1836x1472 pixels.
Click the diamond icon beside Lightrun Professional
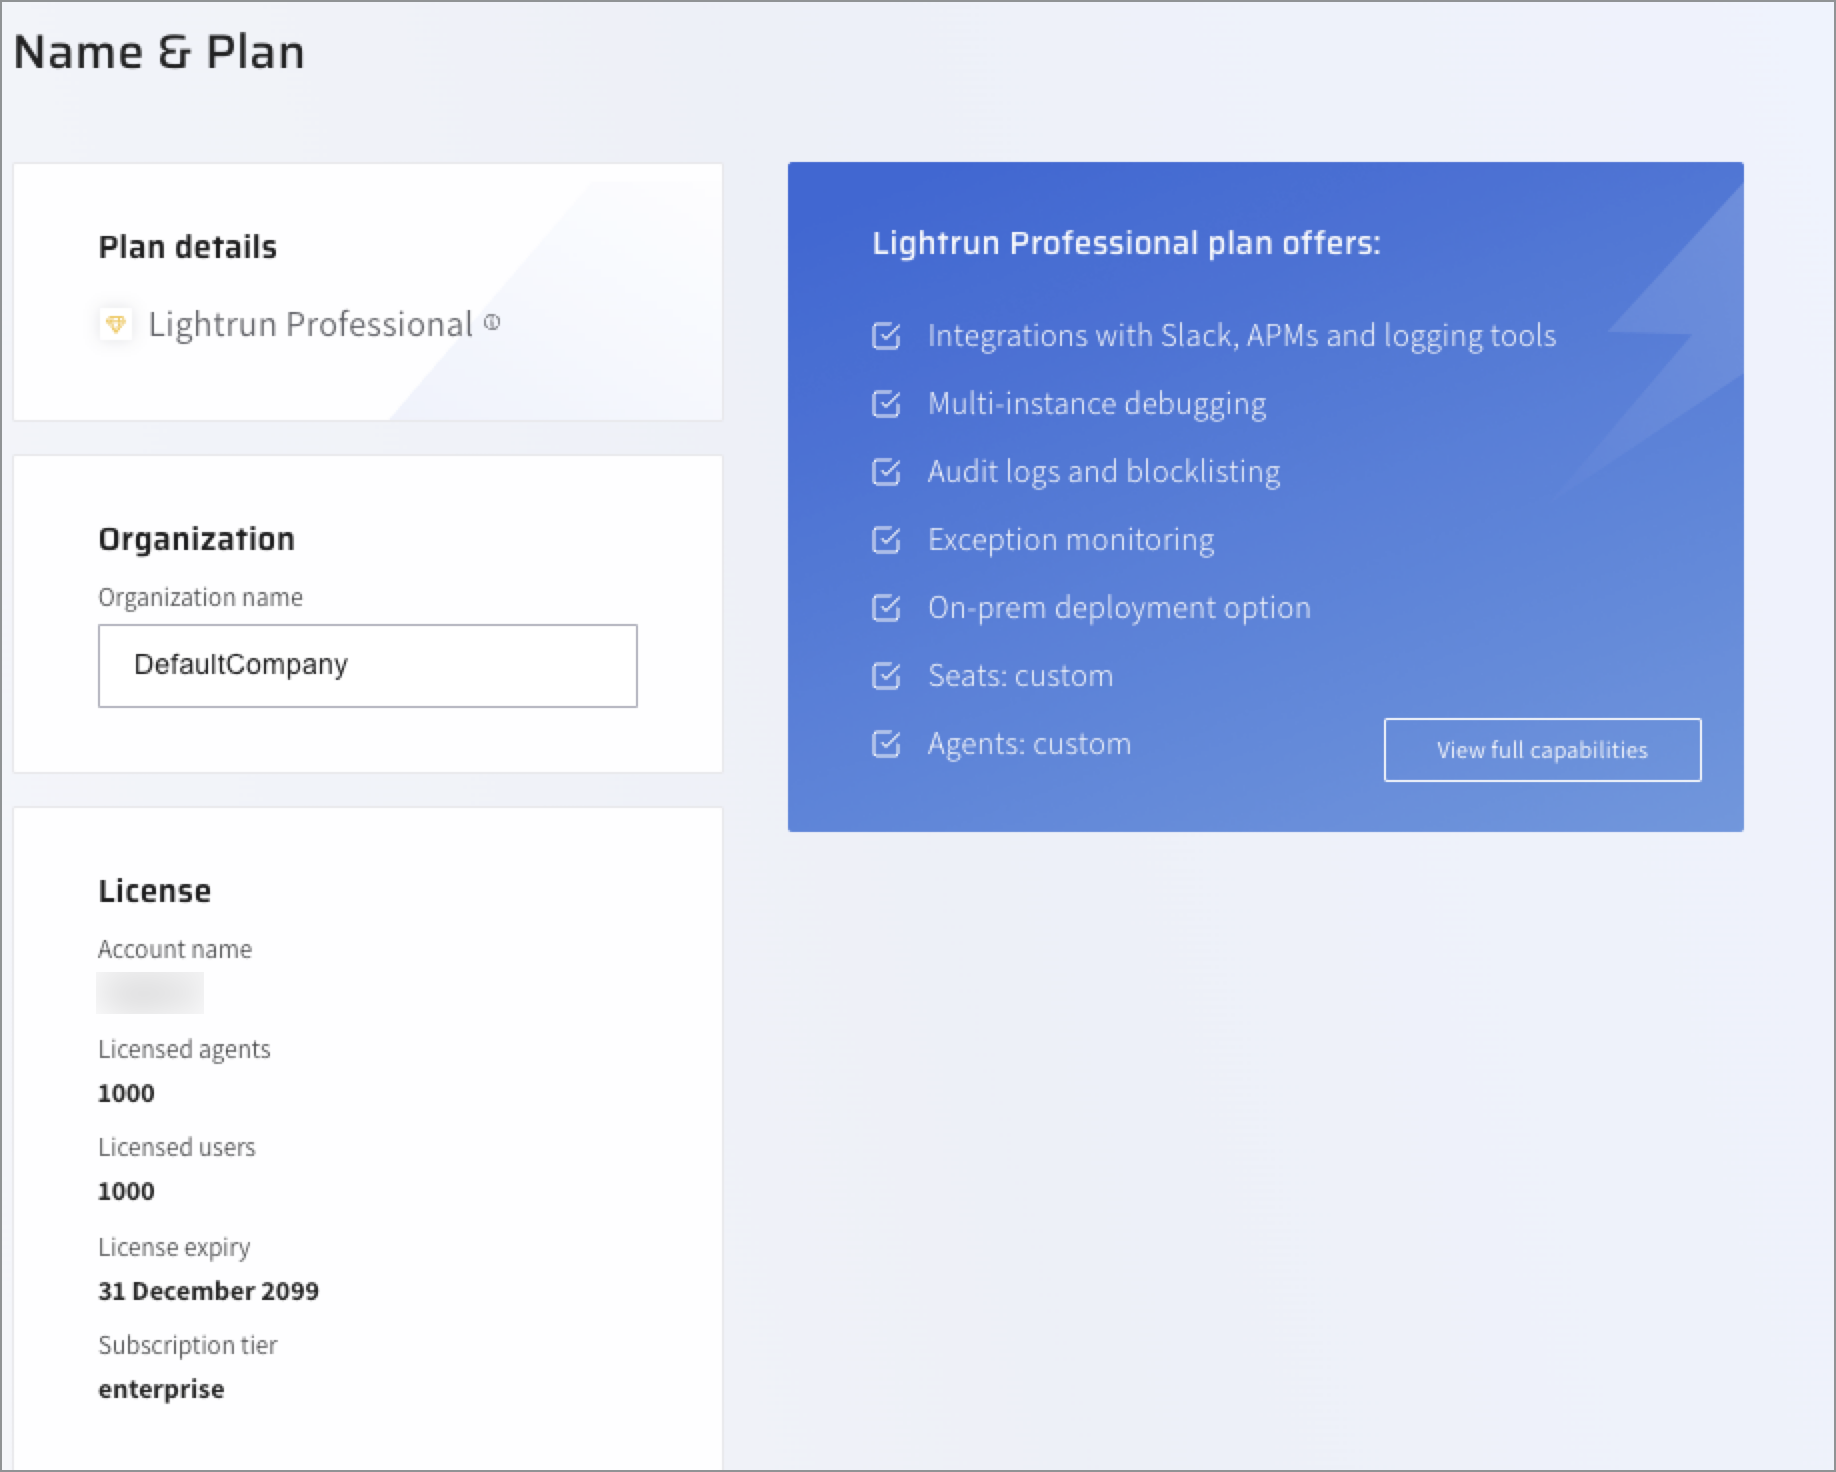[x=116, y=324]
